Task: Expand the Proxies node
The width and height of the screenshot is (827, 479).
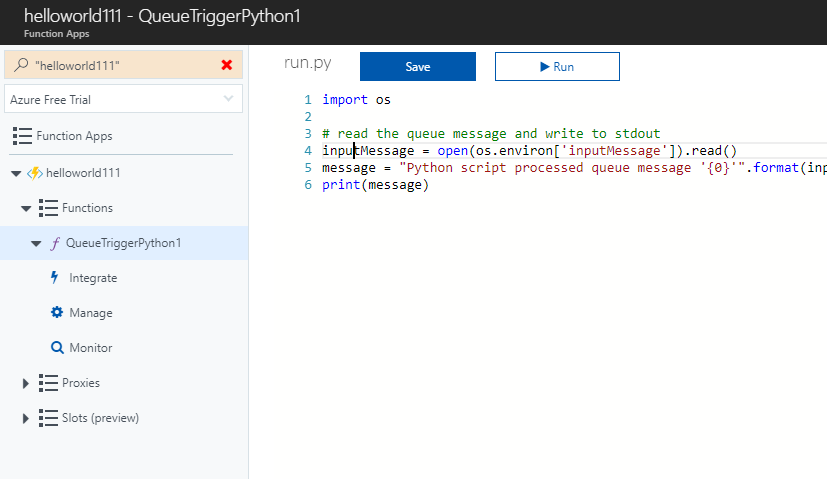Action: [25, 384]
